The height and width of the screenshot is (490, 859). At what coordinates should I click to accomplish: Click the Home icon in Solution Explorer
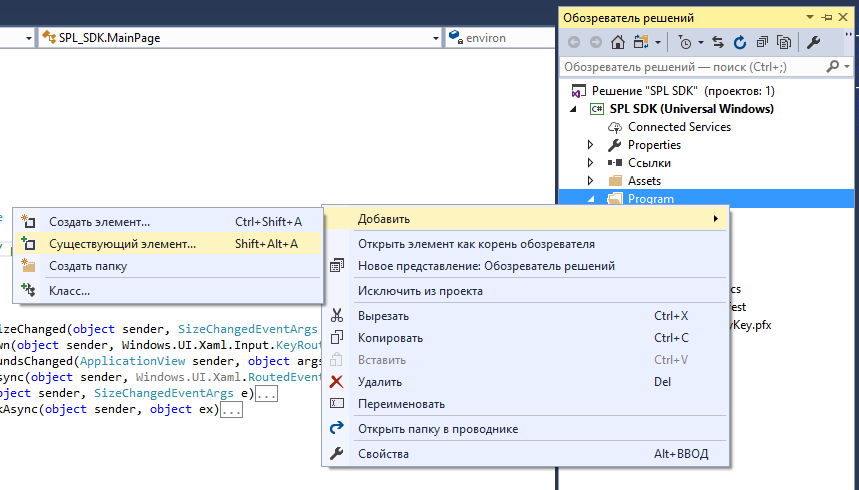point(618,42)
